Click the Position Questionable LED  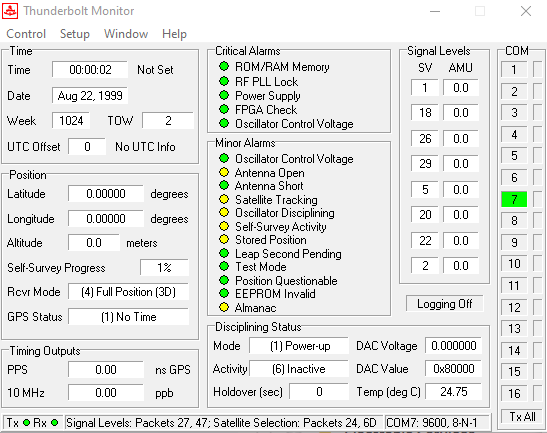(224, 280)
